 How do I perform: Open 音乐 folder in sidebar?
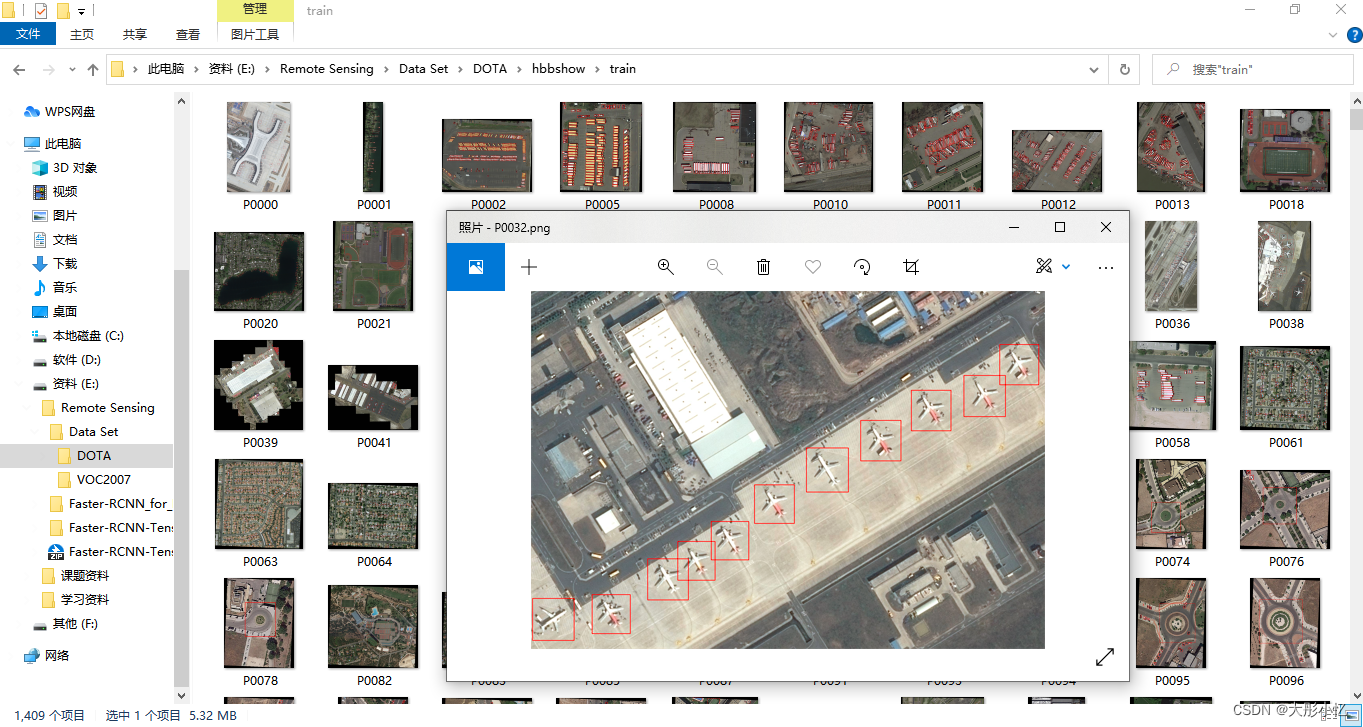[x=55, y=288]
